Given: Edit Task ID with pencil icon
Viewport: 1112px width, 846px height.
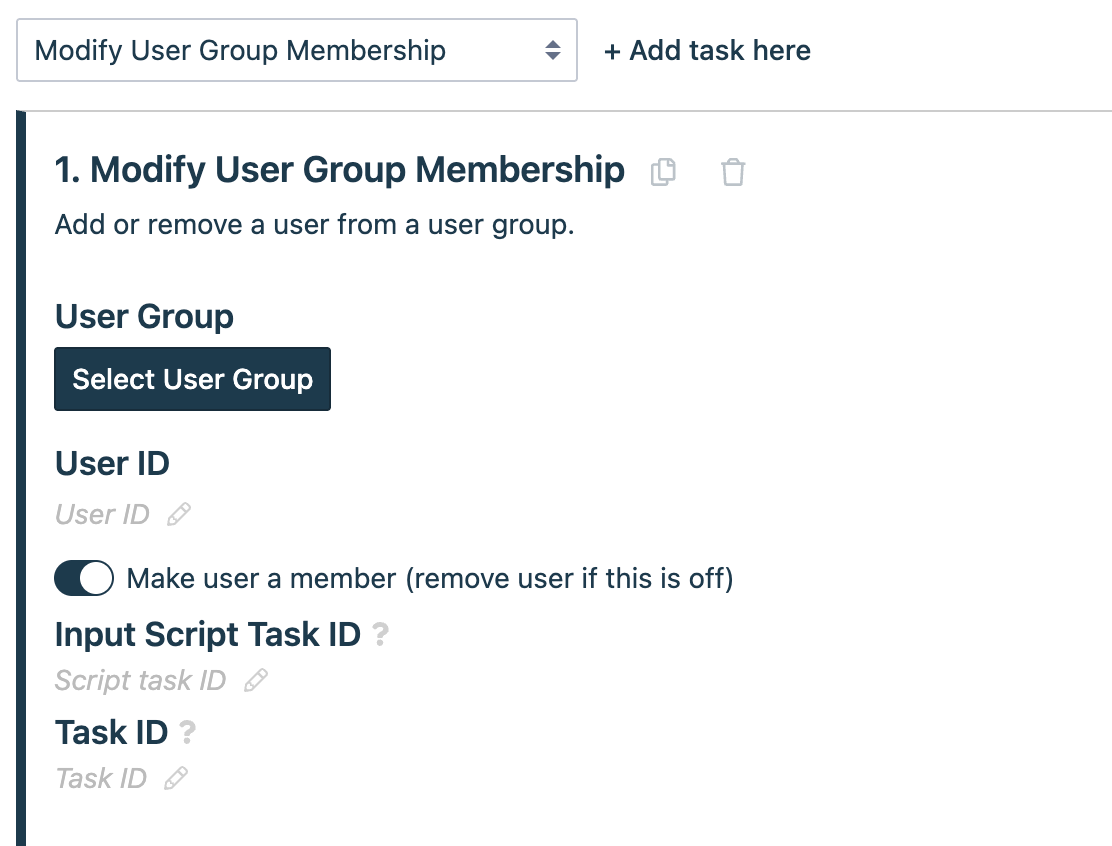Looking at the screenshot, I should coord(176,778).
